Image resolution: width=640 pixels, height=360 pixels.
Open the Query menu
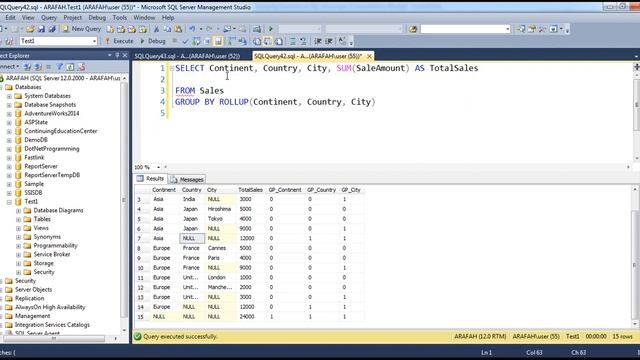(x=49, y=18)
